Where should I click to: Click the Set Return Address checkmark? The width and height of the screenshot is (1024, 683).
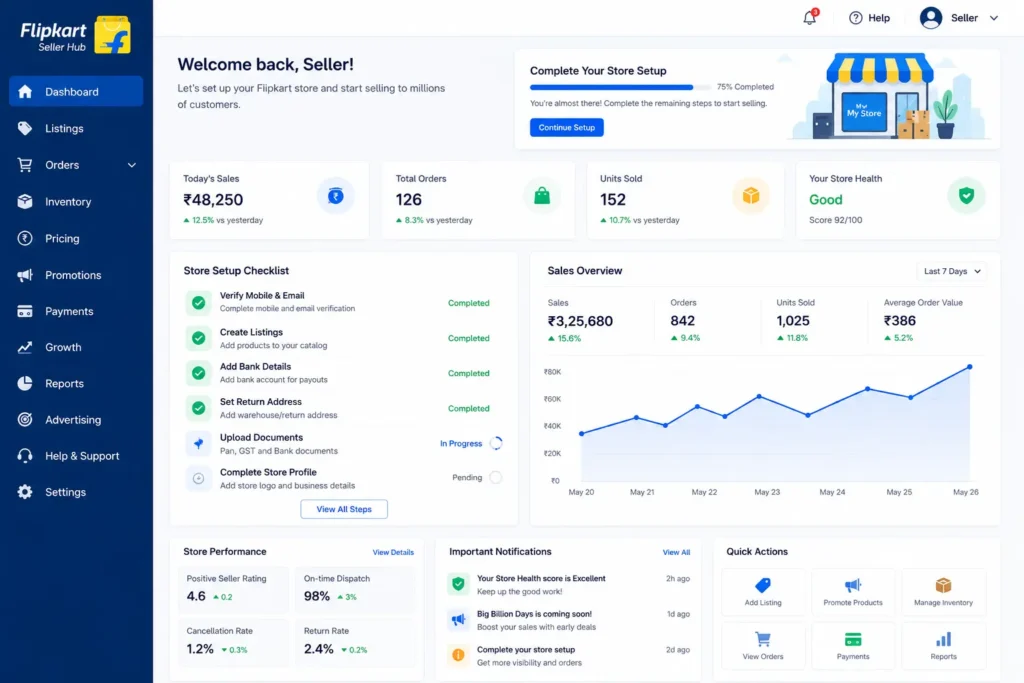click(199, 408)
